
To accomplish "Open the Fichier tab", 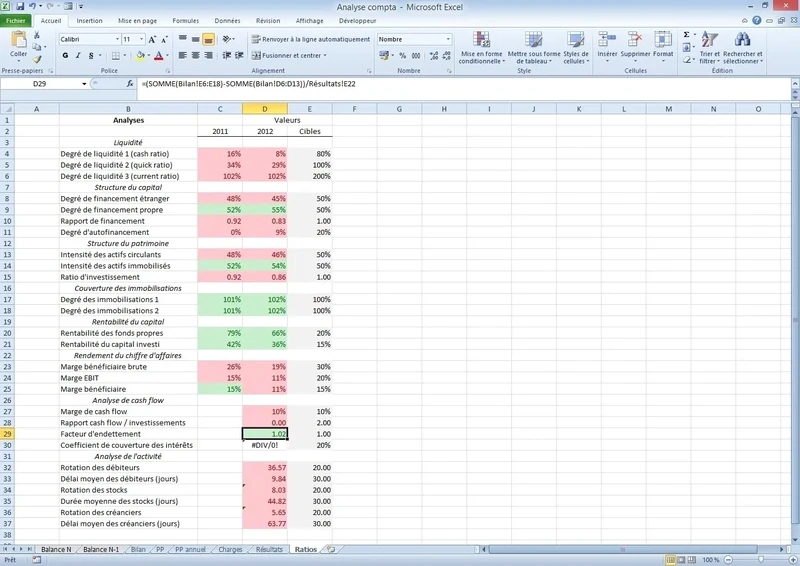I will [16, 21].
